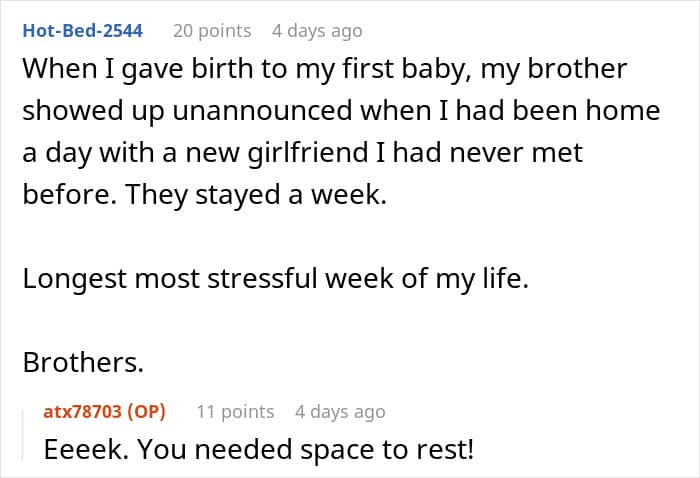Click the word "unannounced" in the comment
Viewport: 700px width, 478px height.
point(262,111)
